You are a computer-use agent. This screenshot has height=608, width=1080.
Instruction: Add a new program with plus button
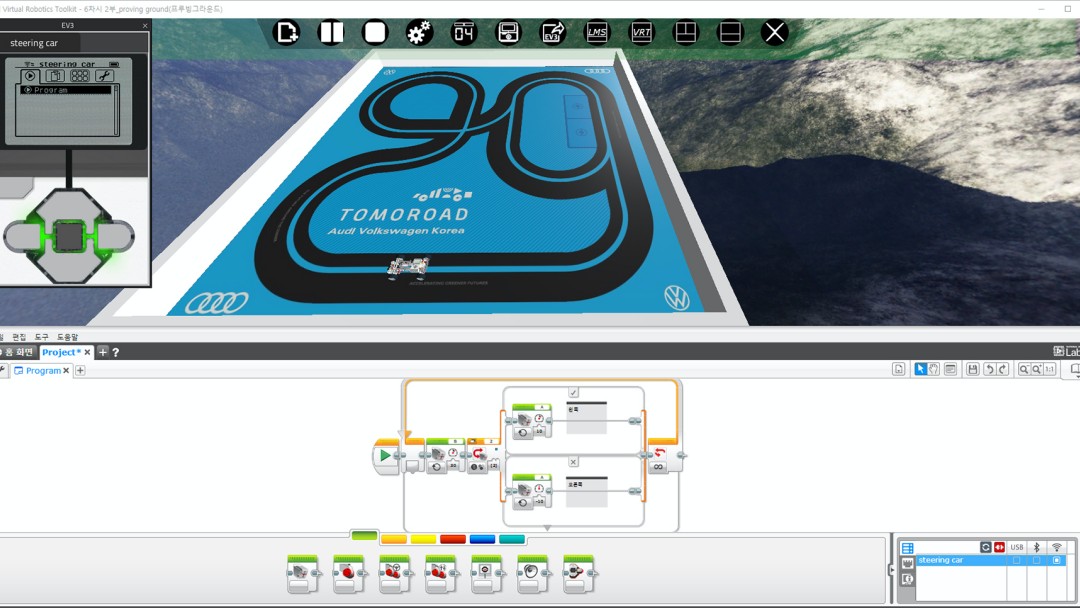[x=80, y=370]
